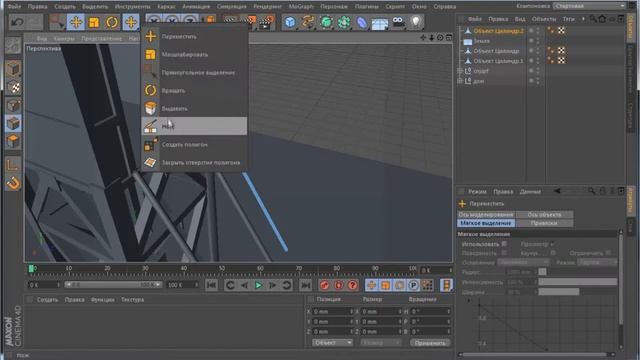Screen dimensions: 640x360
Task: Toggle the snapping magnet icon in left sidebar
Action: [x=13, y=183]
